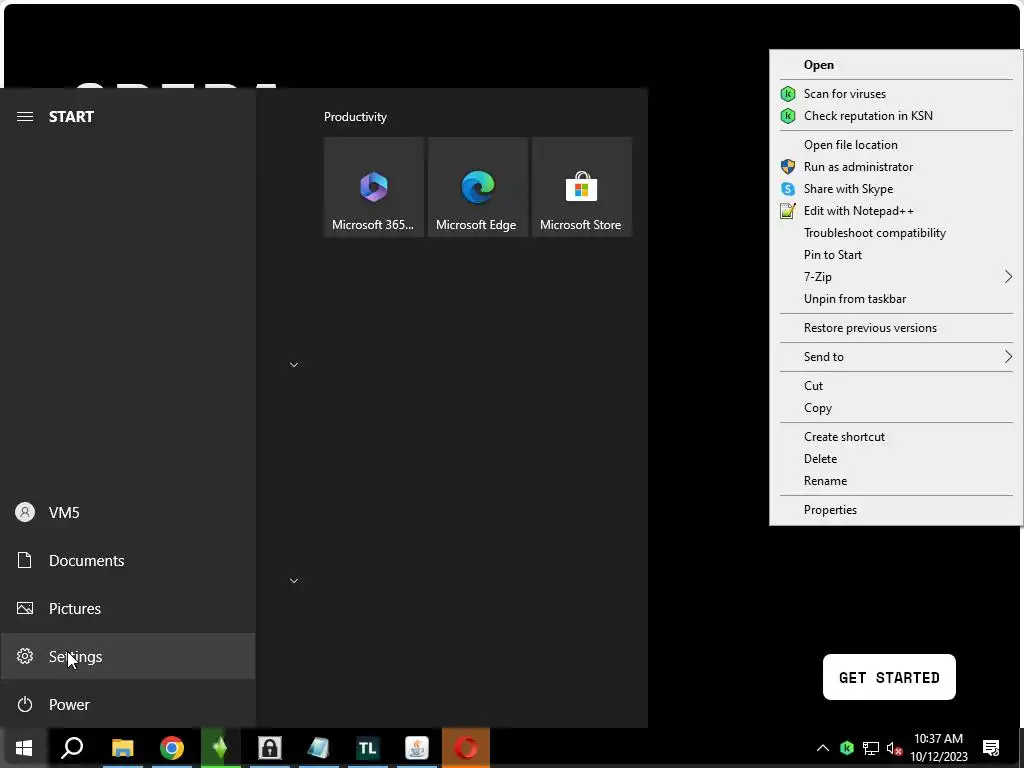This screenshot has width=1024, height=768.
Task: Choose Restore previous versions
Action: click(896, 328)
